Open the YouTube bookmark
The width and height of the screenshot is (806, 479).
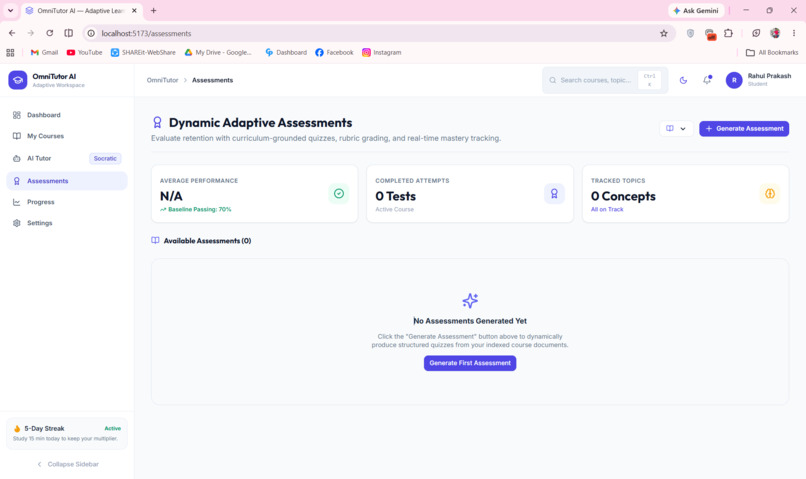click(84, 52)
